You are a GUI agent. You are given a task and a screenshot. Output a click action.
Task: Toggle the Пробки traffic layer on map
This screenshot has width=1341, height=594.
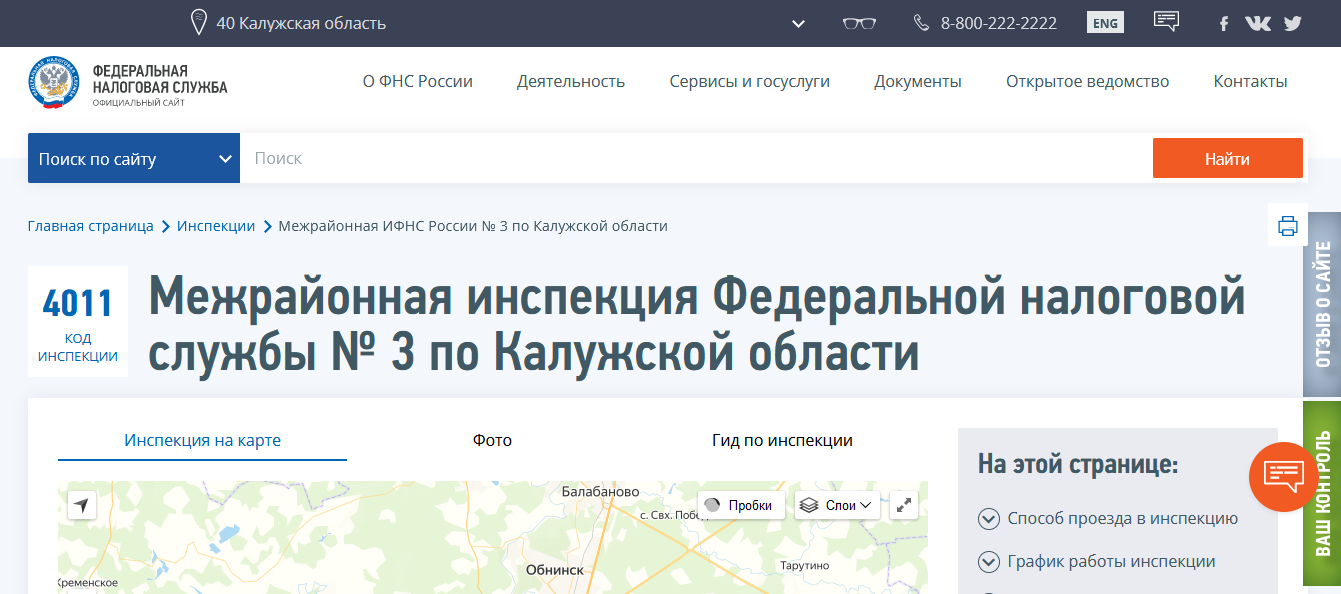(x=741, y=505)
